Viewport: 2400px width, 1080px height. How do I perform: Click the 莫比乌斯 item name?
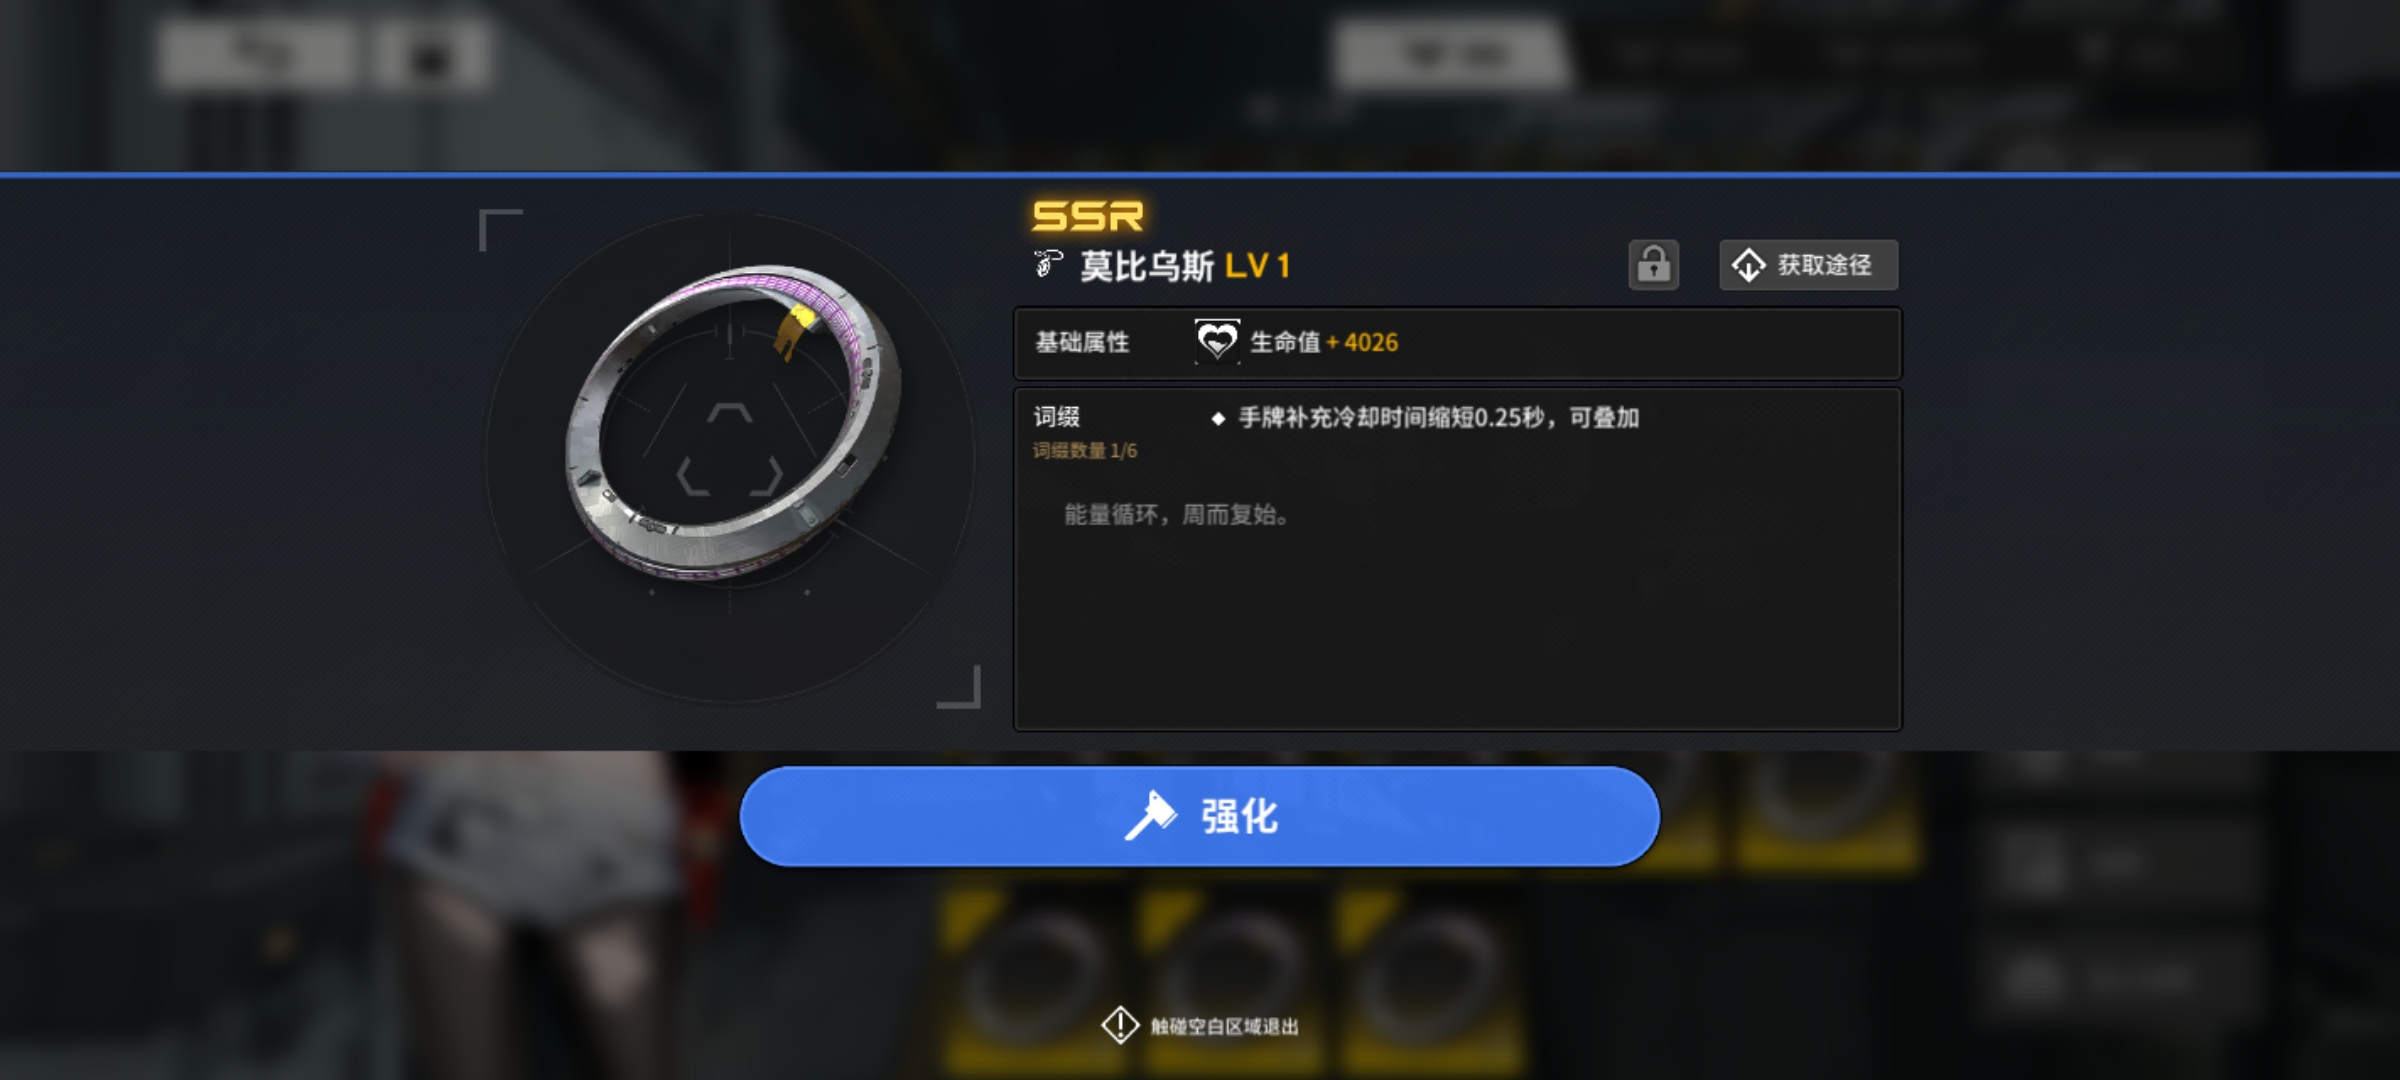[x=1147, y=266]
